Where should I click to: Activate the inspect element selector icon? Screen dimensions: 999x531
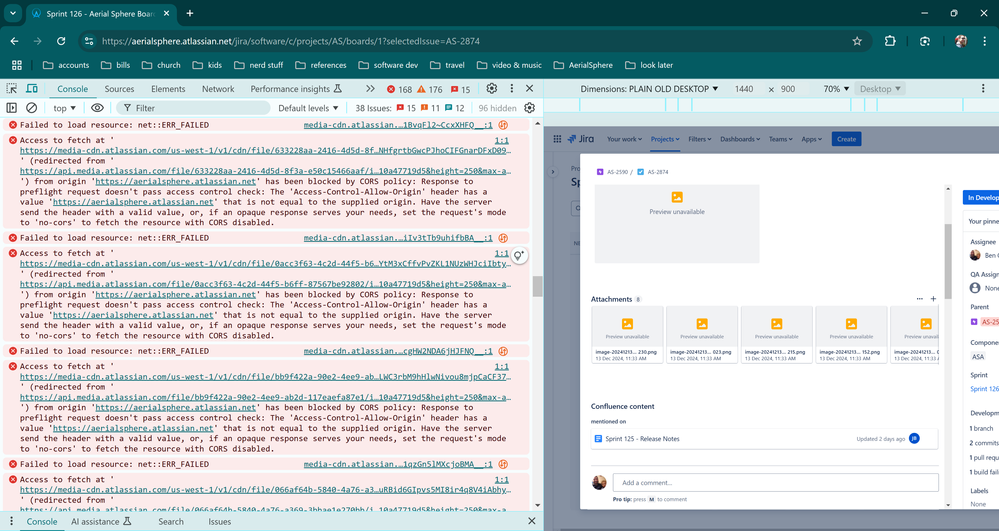(x=11, y=89)
